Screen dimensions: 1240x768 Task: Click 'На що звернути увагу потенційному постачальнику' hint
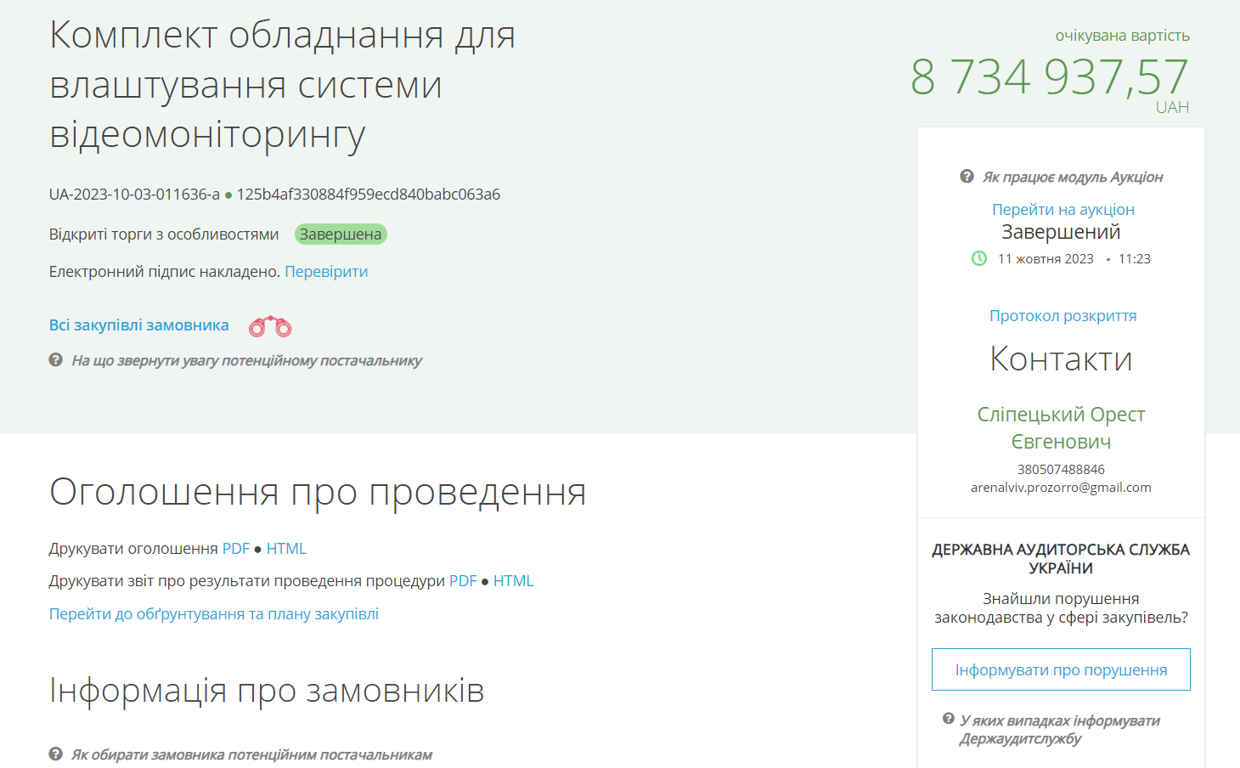[x=246, y=360]
